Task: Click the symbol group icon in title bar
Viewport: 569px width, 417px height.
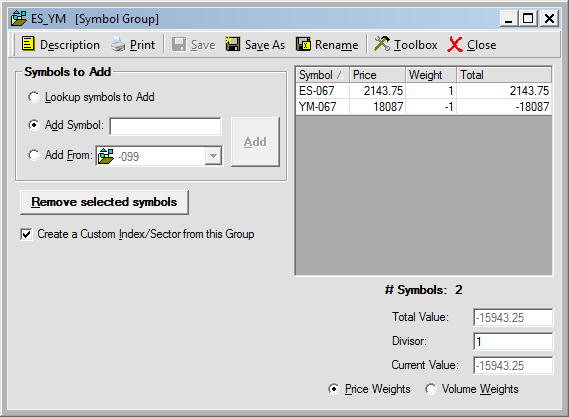Action: tap(19, 18)
